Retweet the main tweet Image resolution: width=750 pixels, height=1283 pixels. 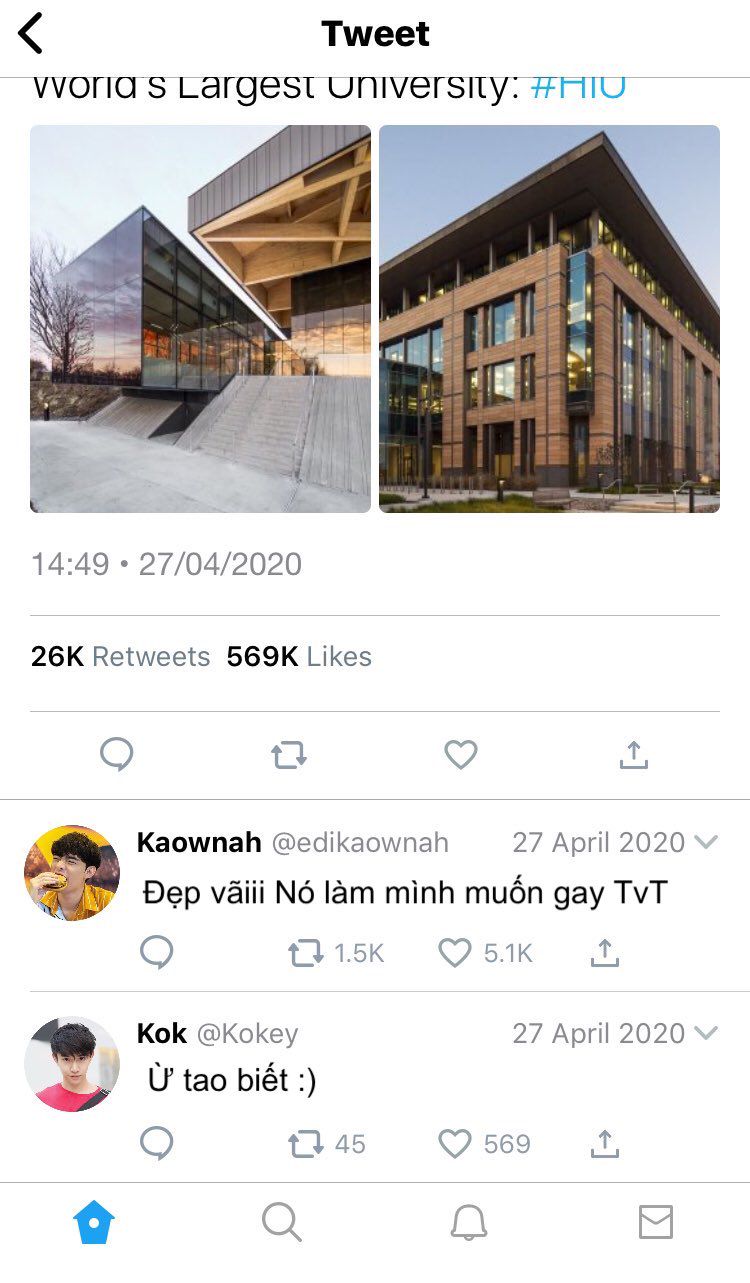tap(289, 755)
